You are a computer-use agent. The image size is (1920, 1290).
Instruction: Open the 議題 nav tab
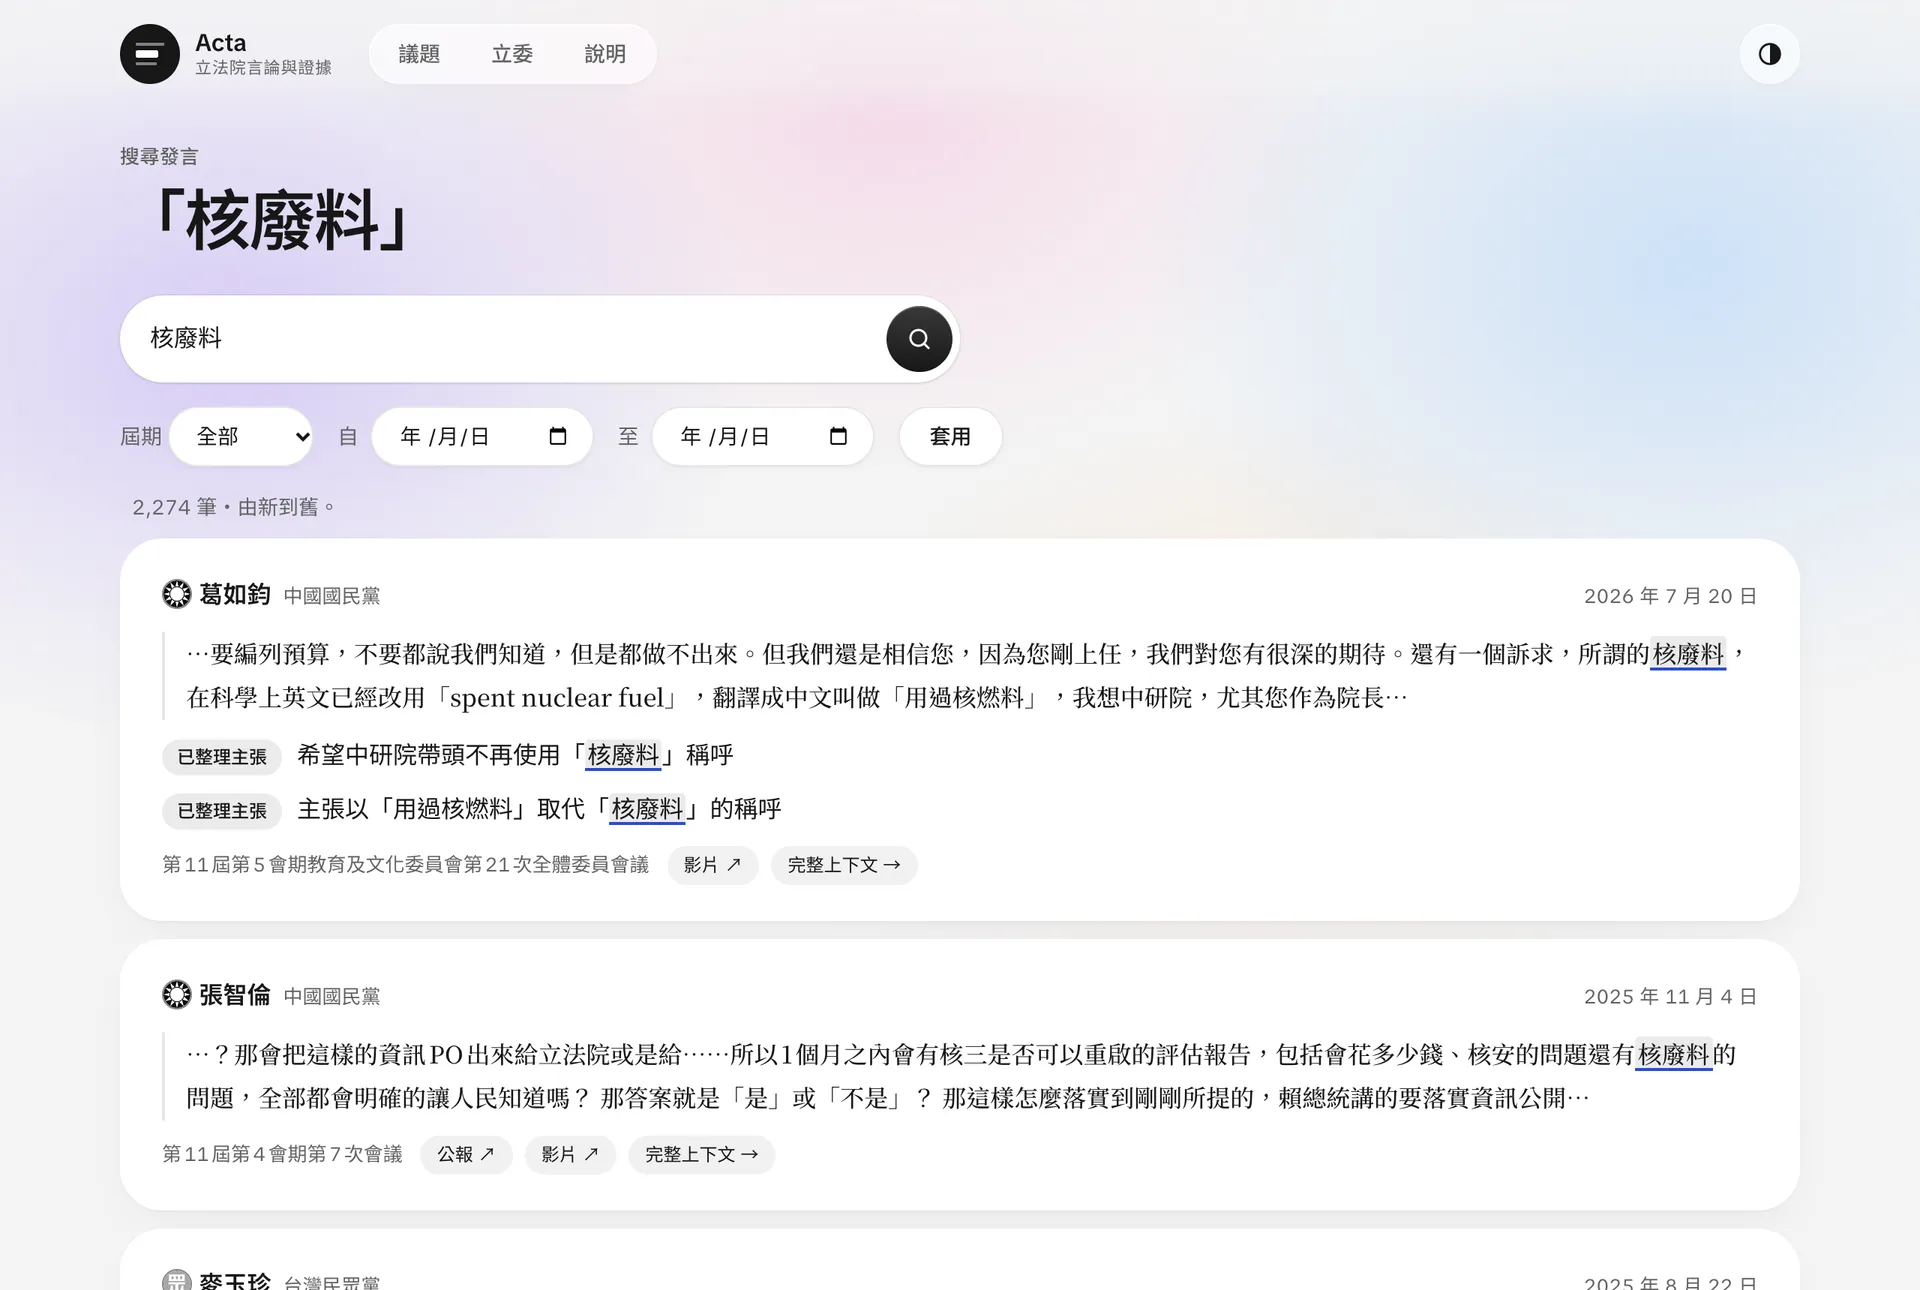[419, 54]
